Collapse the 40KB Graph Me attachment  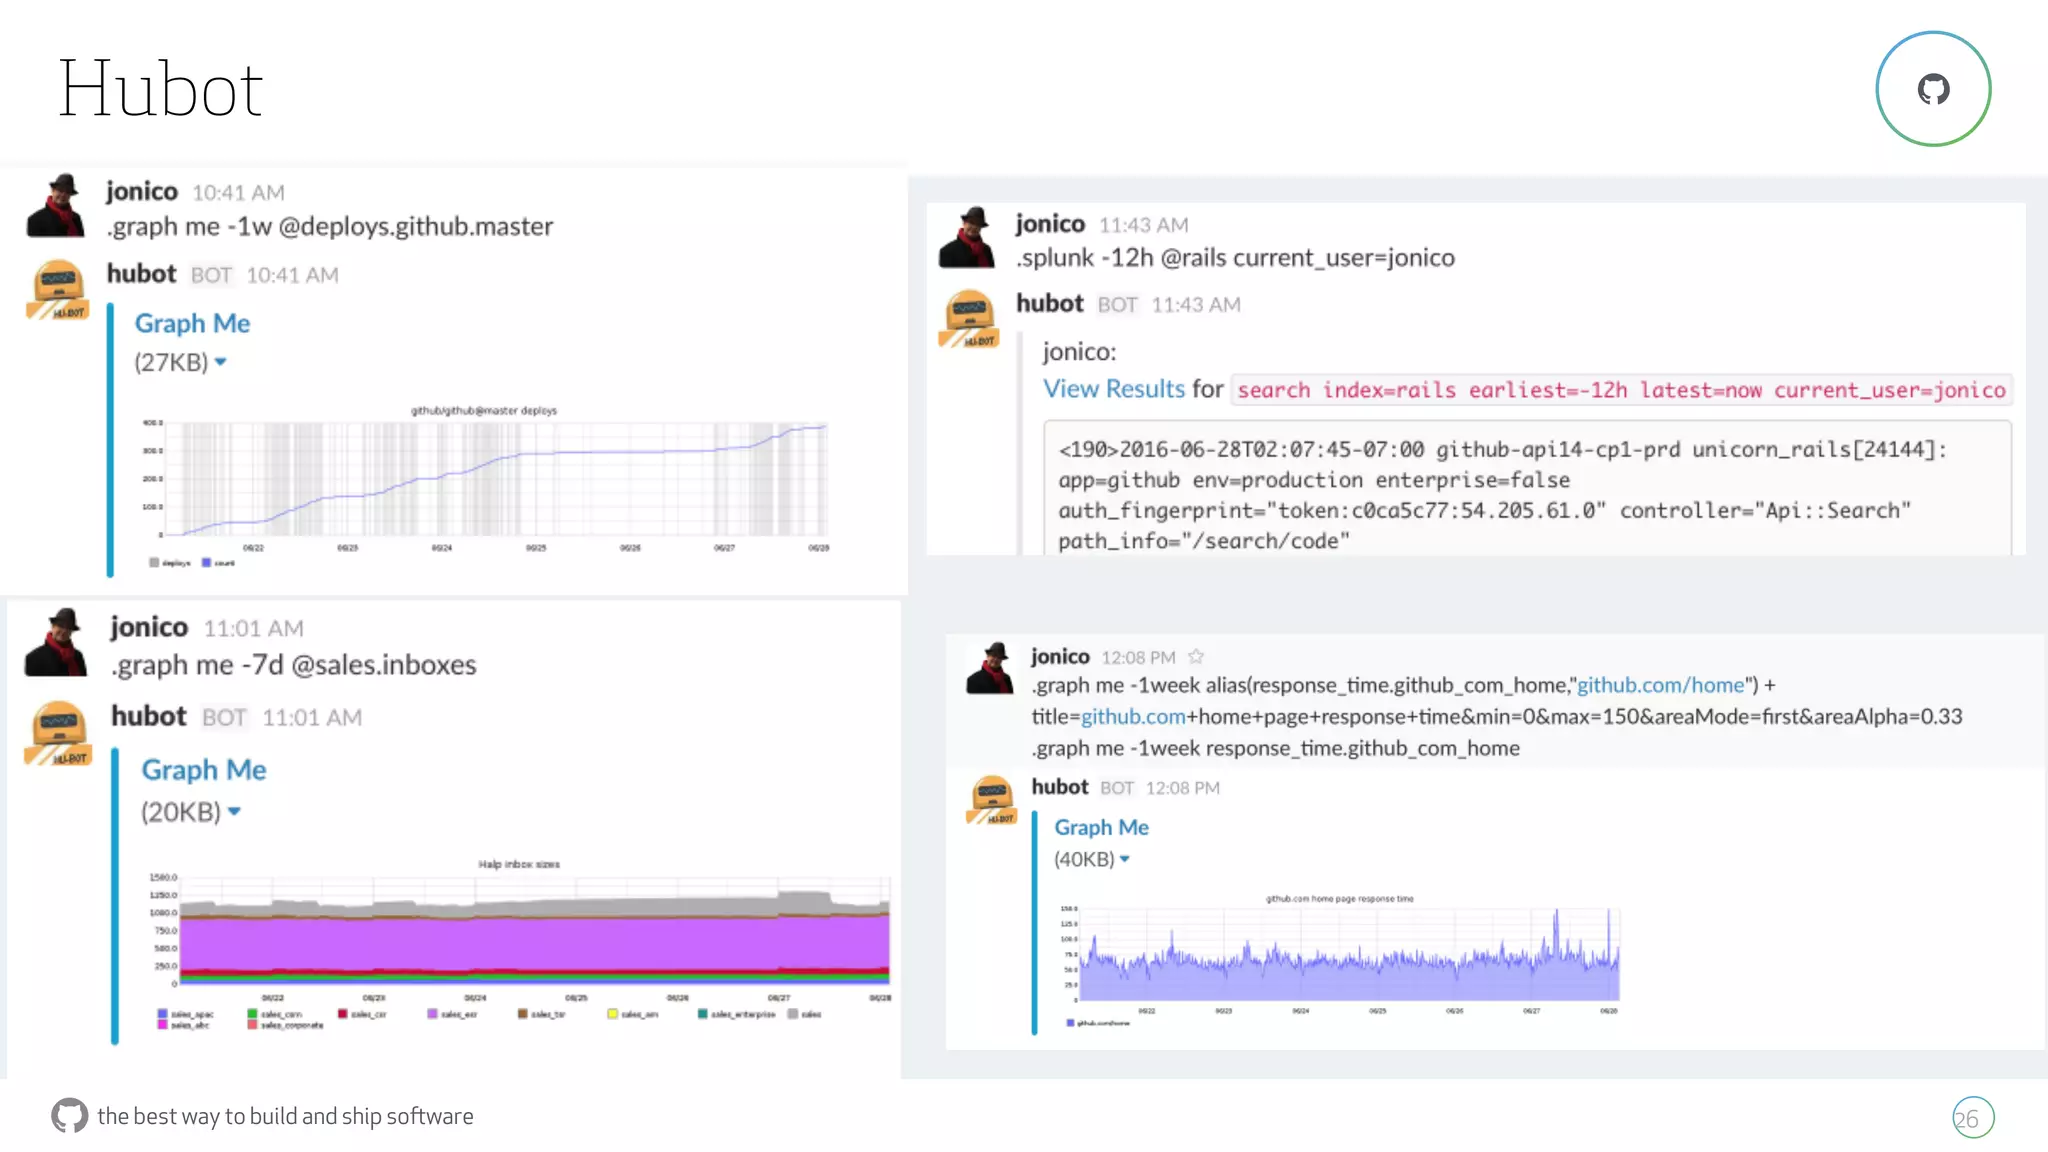pos(1125,859)
